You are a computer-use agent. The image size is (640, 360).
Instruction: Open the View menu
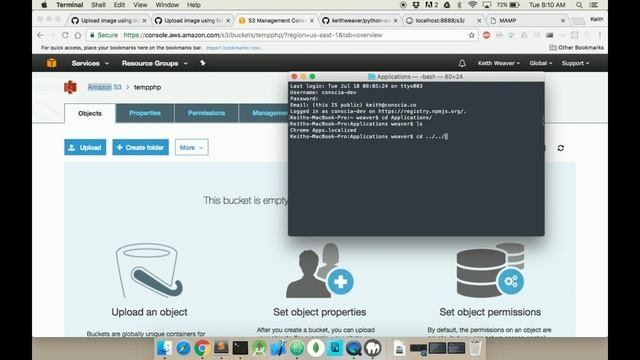coord(140,5)
